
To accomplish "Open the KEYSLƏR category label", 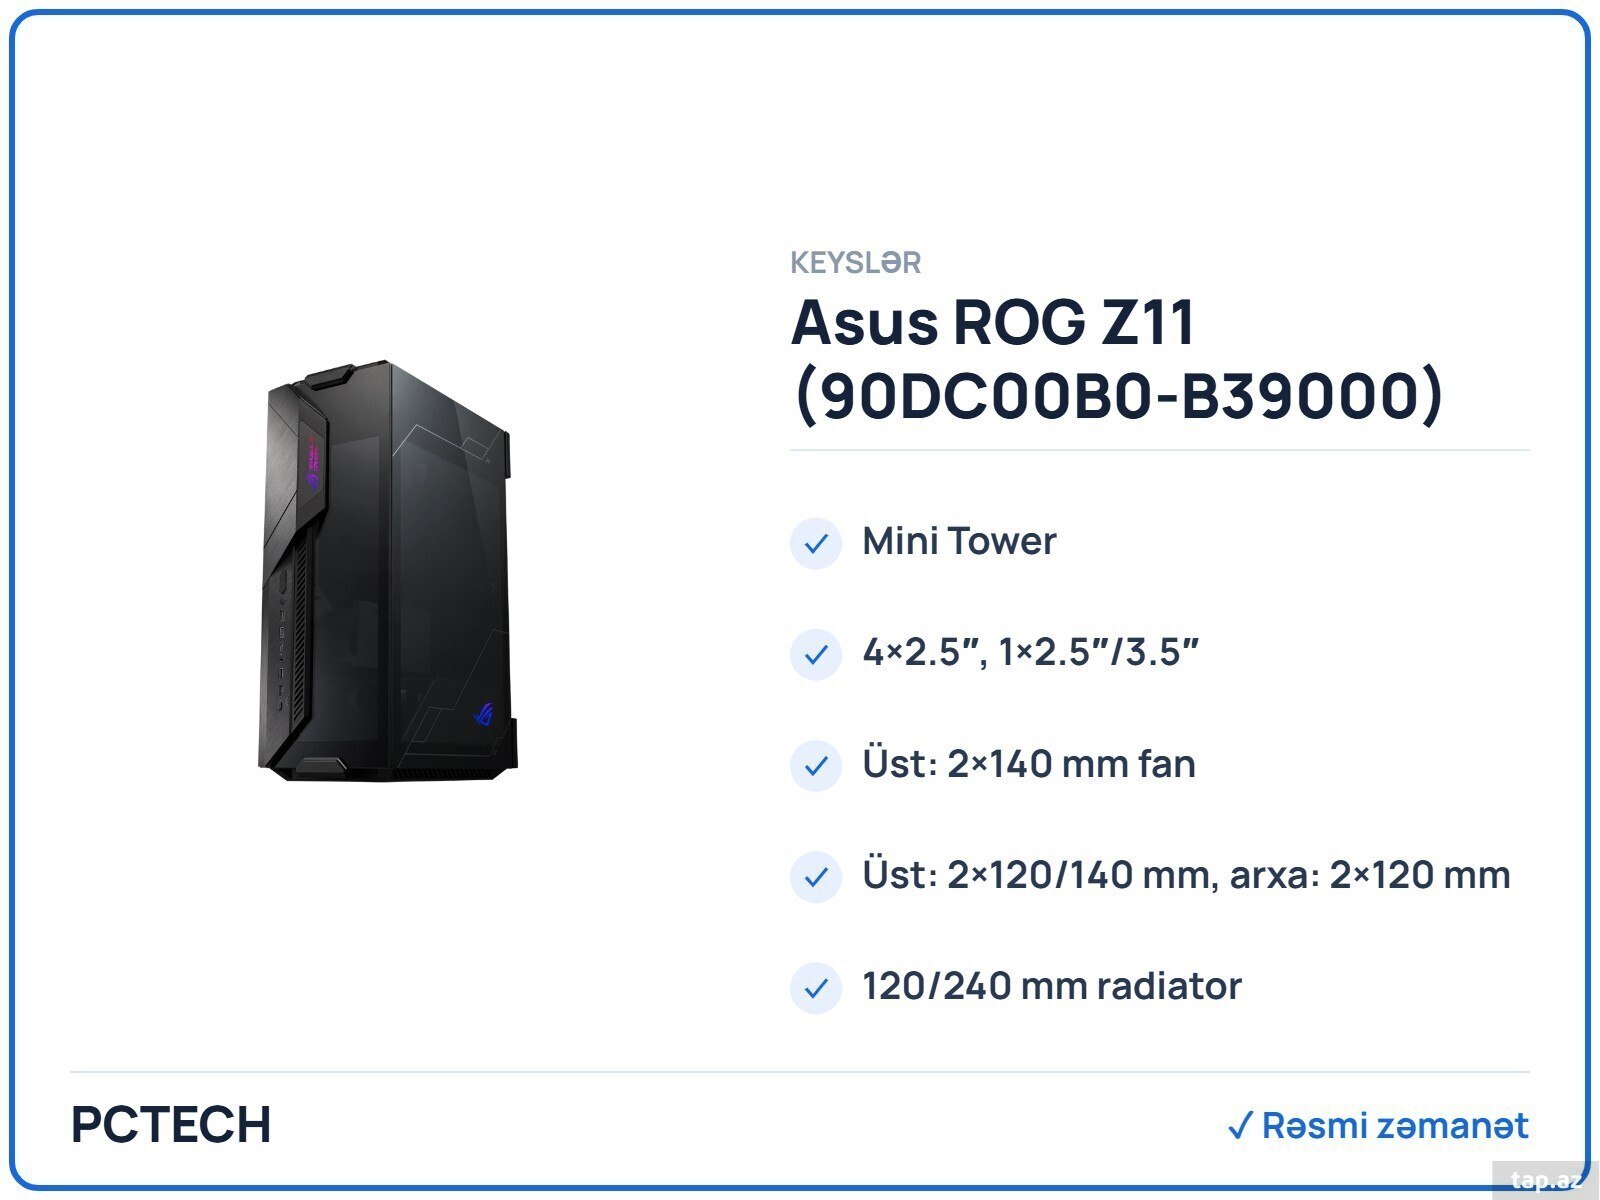I will 856,263.
